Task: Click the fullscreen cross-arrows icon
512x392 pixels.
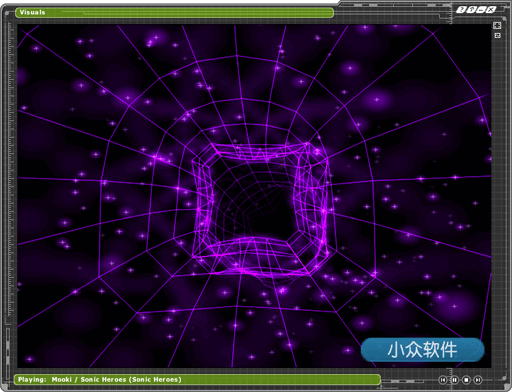Action: [x=497, y=25]
